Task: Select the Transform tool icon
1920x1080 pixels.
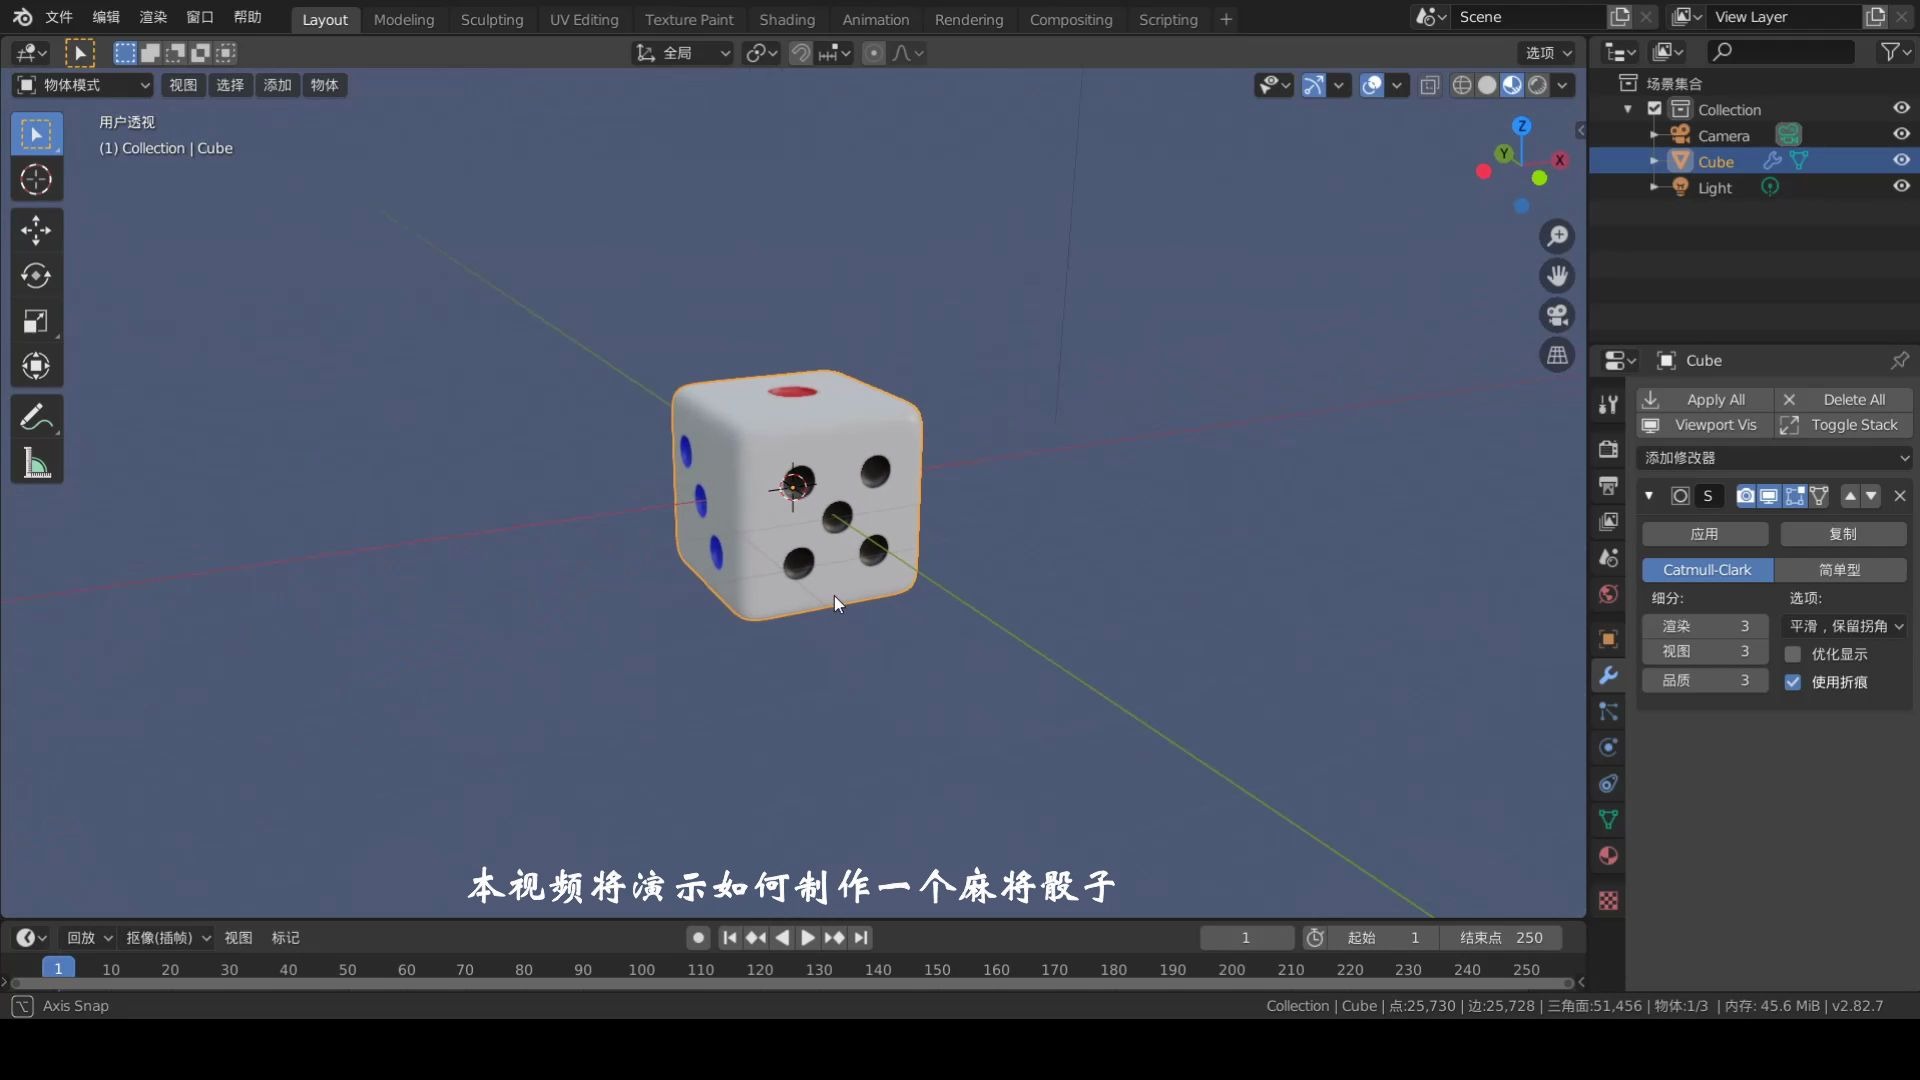Action: [x=36, y=367]
